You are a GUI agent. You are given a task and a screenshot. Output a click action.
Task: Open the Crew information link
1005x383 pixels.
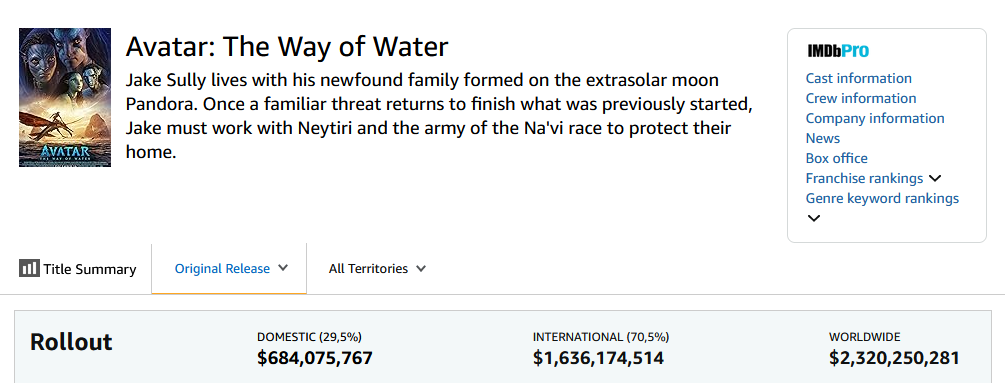[861, 98]
